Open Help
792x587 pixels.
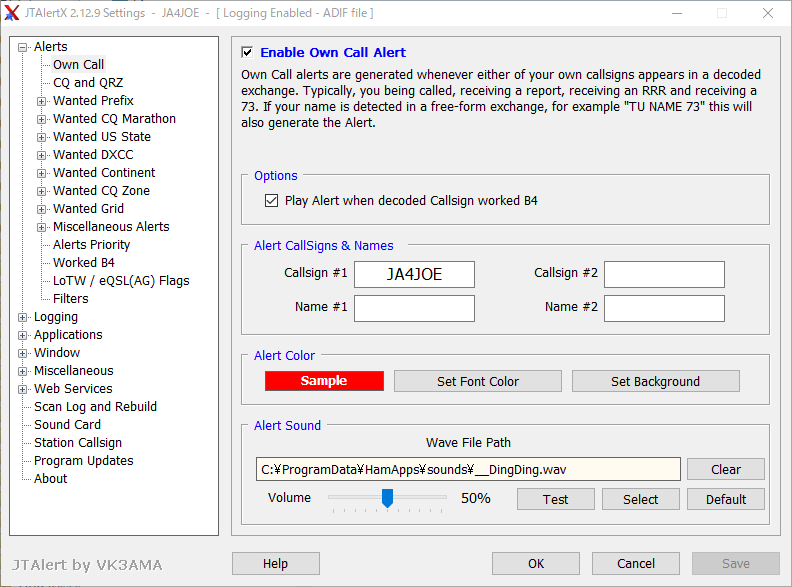click(x=276, y=563)
